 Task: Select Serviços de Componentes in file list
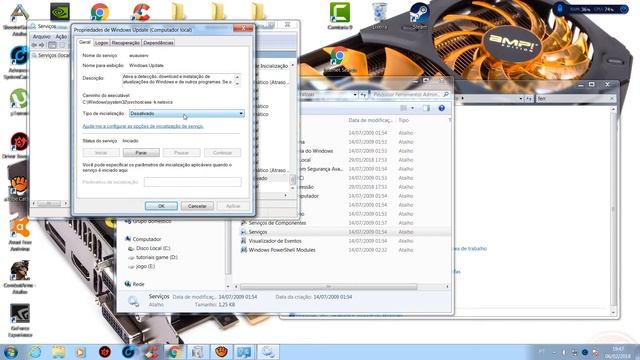[x=277, y=223]
